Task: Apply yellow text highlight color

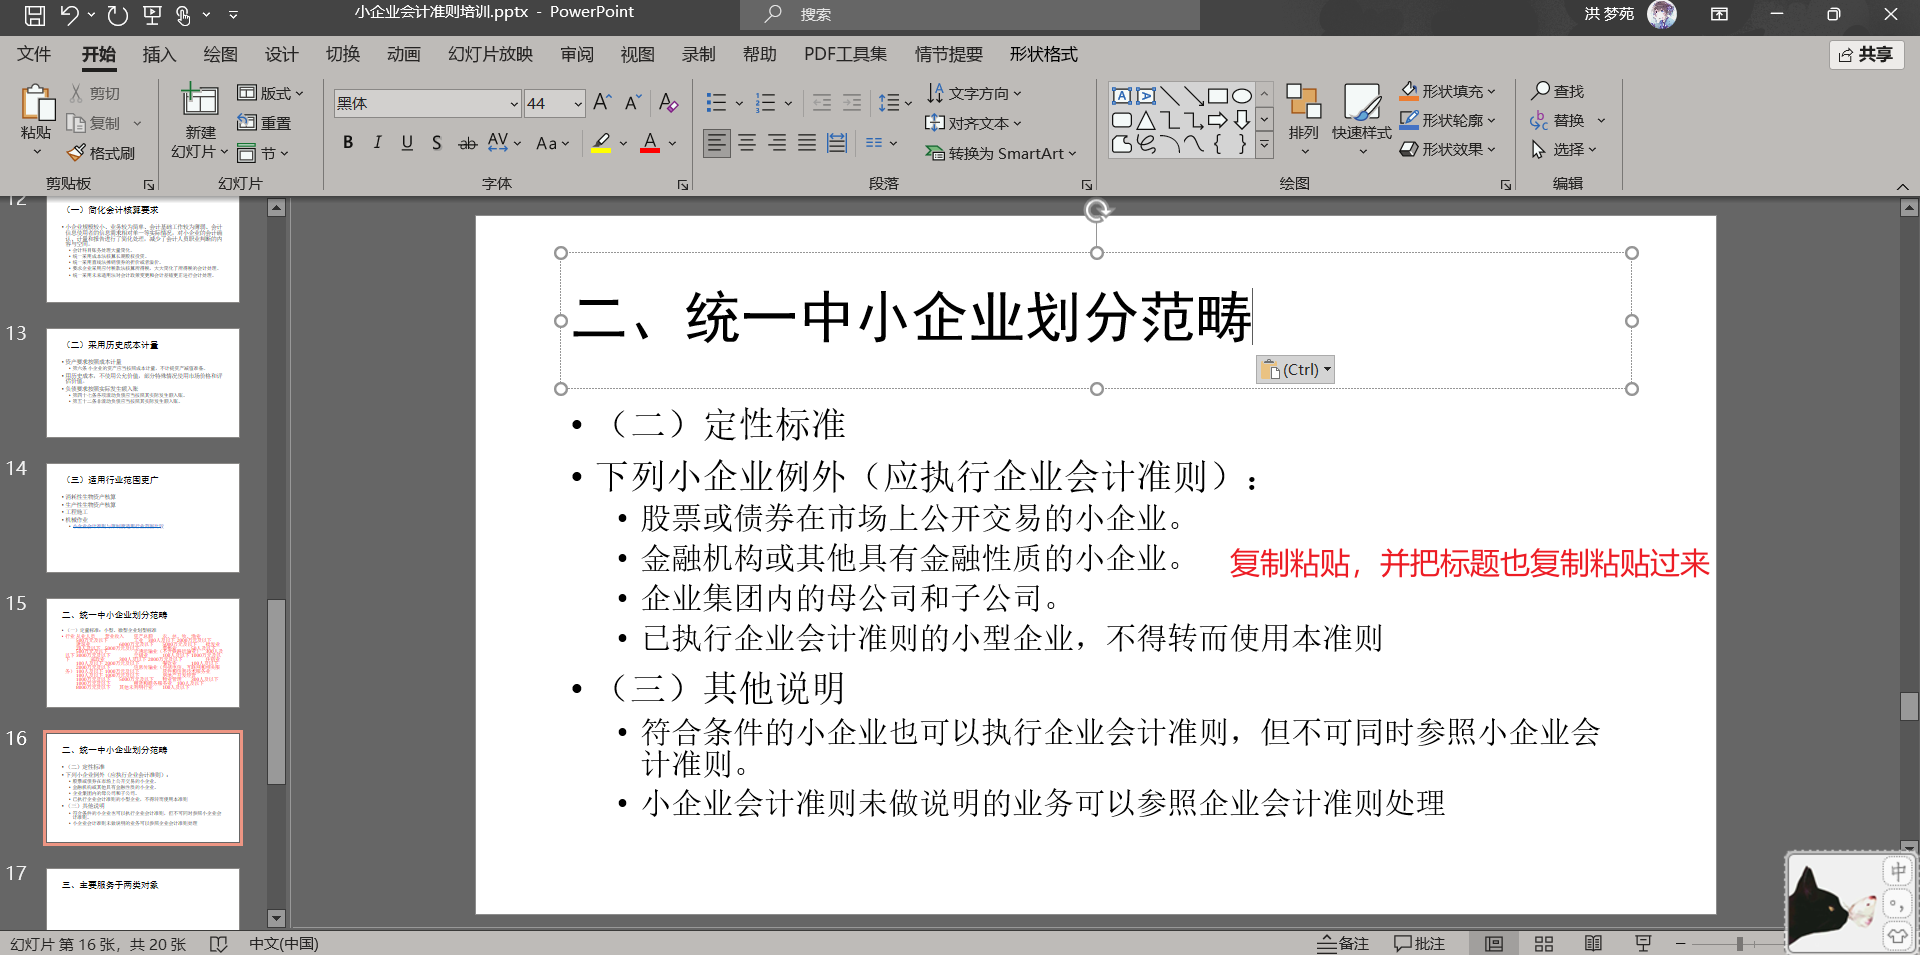Action: (x=601, y=143)
